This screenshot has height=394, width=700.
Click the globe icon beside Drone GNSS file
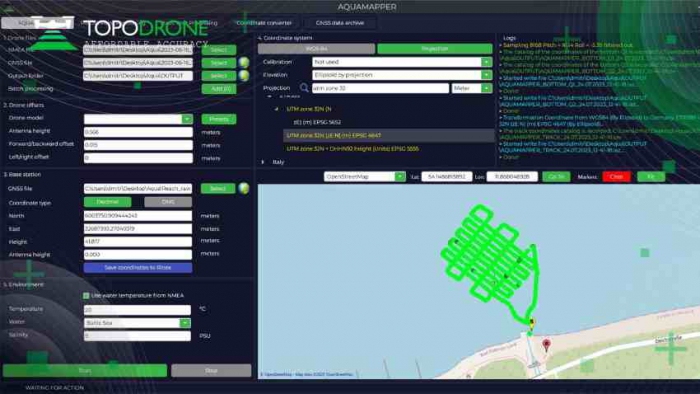(x=244, y=62)
